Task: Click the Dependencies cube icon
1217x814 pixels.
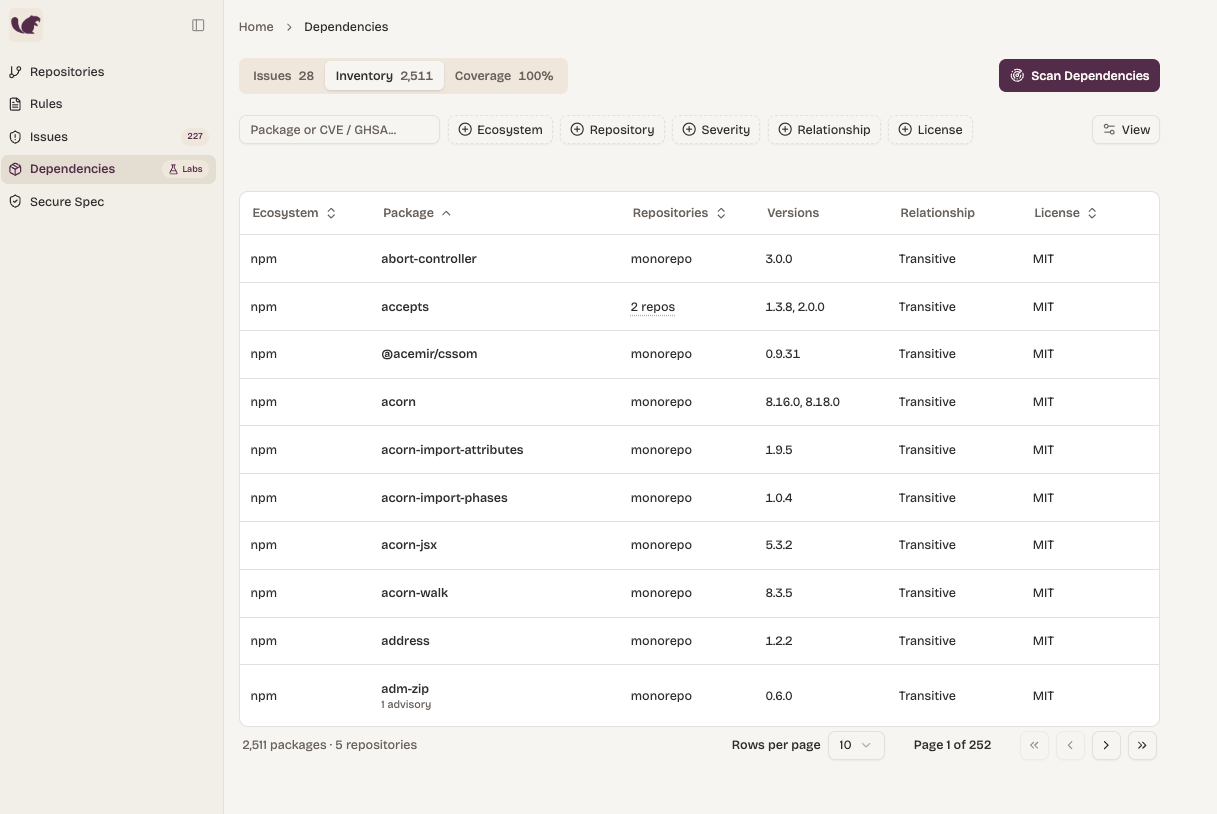Action: coord(15,169)
